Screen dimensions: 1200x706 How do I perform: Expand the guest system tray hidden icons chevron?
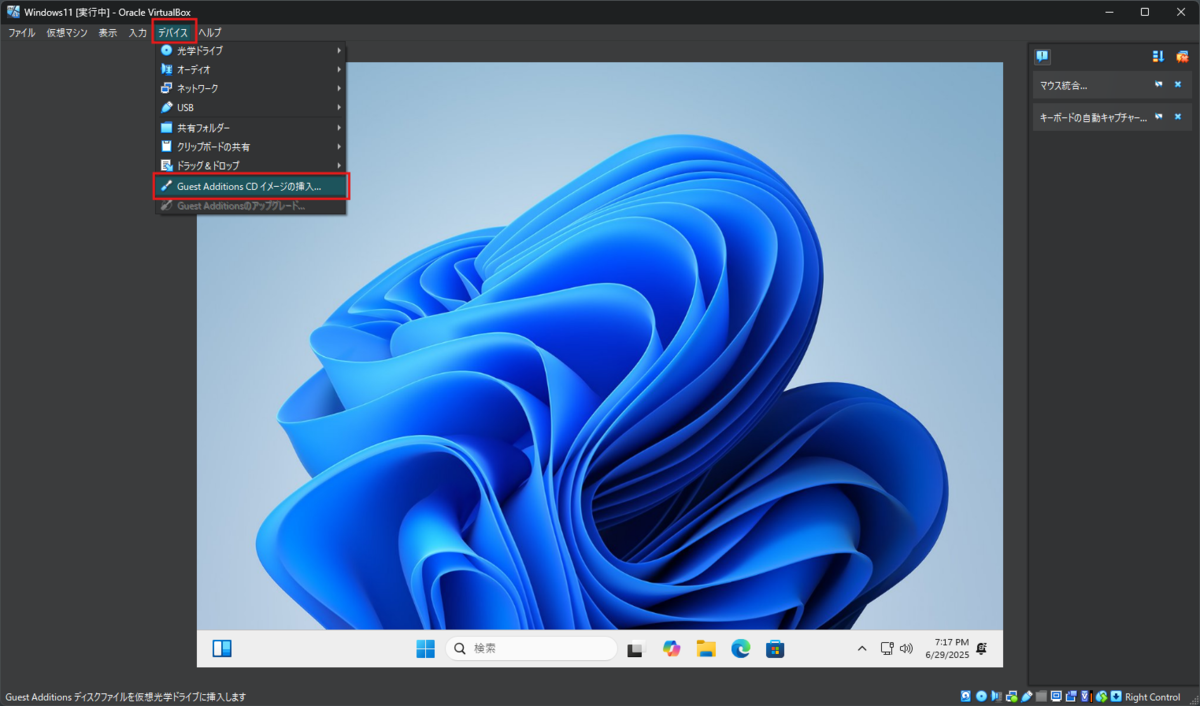point(862,649)
